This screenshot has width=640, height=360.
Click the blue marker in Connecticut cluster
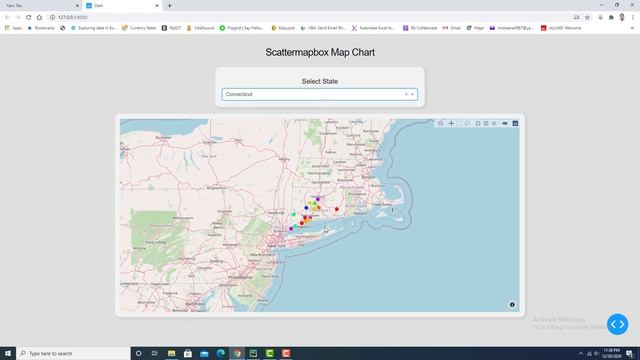point(306,208)
